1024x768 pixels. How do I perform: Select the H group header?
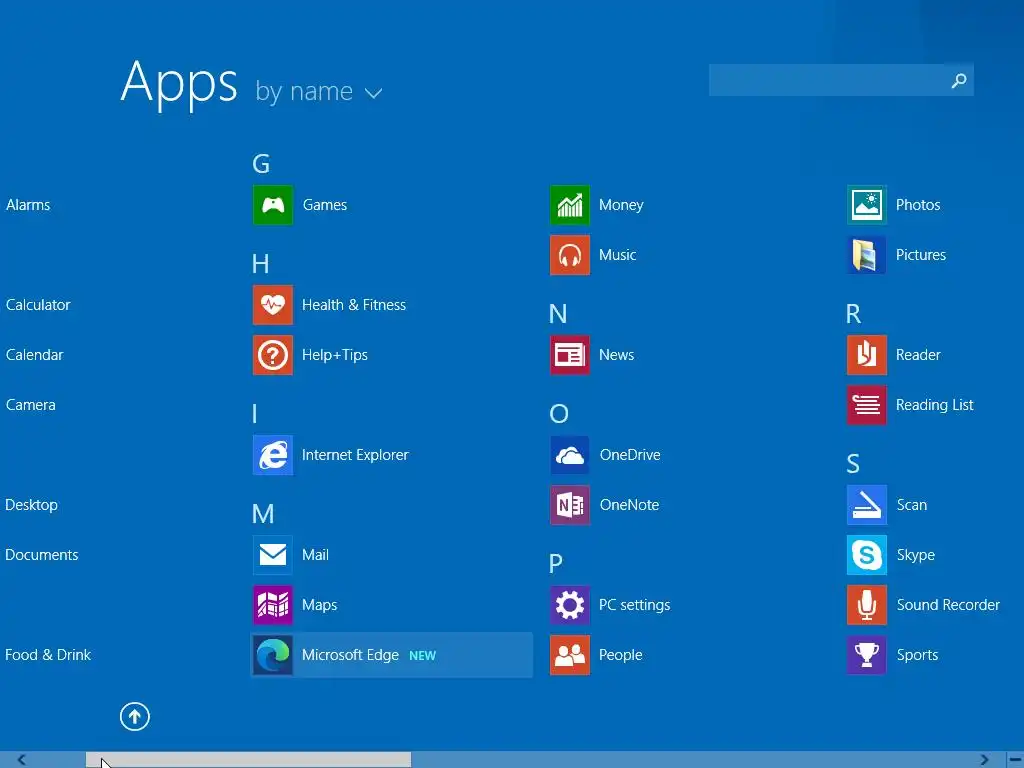[260, 264]
